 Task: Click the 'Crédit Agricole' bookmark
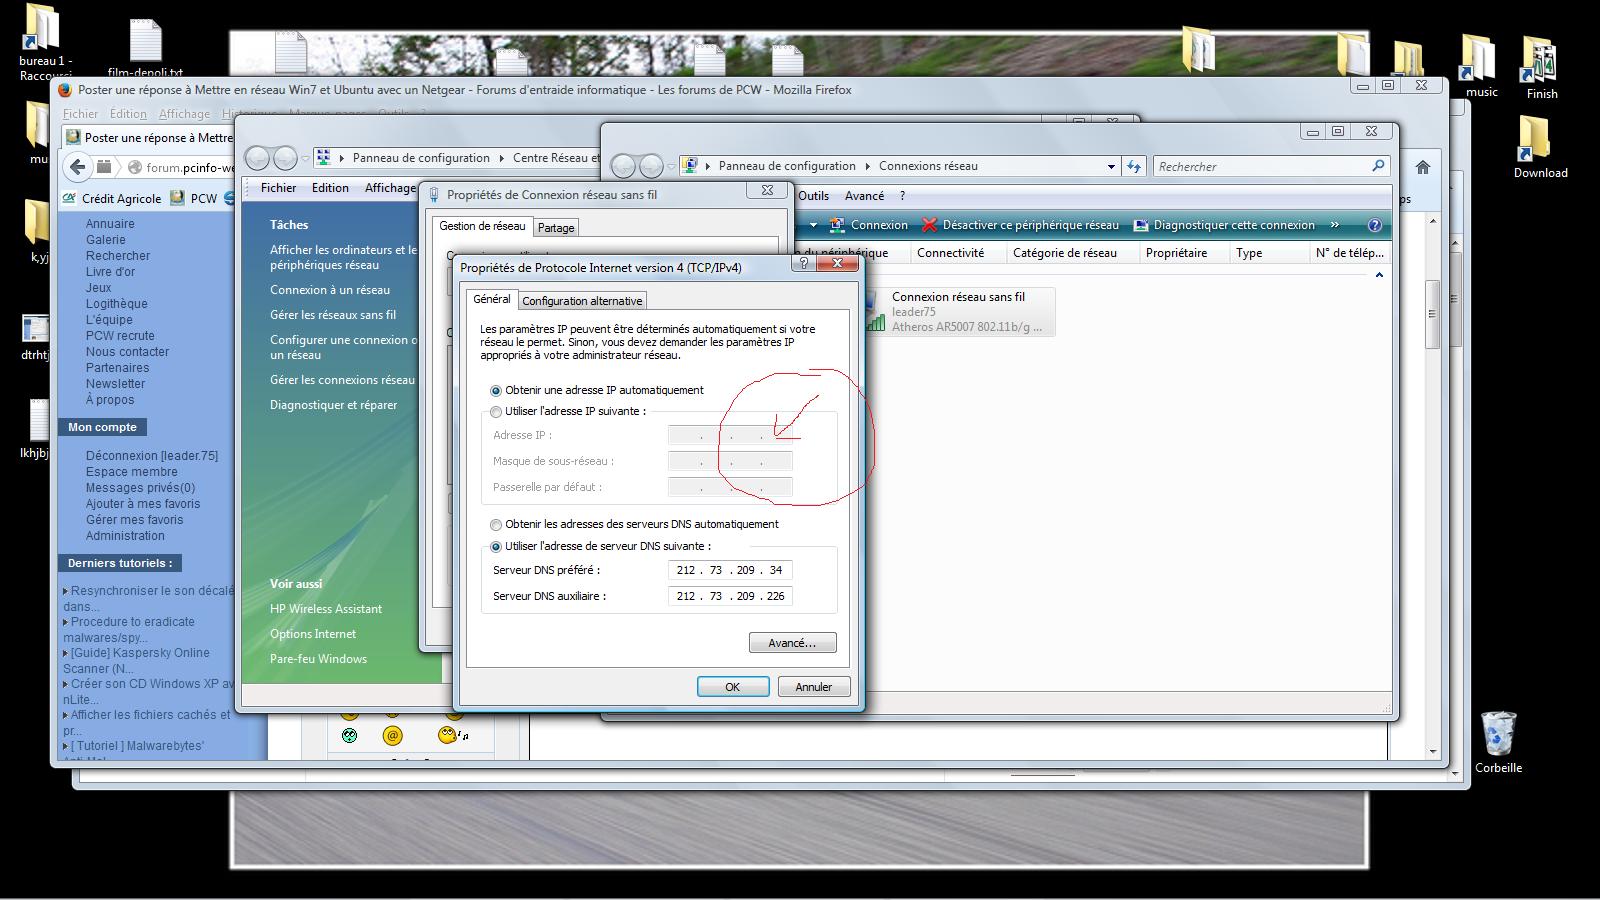click(x=112, y=198)
